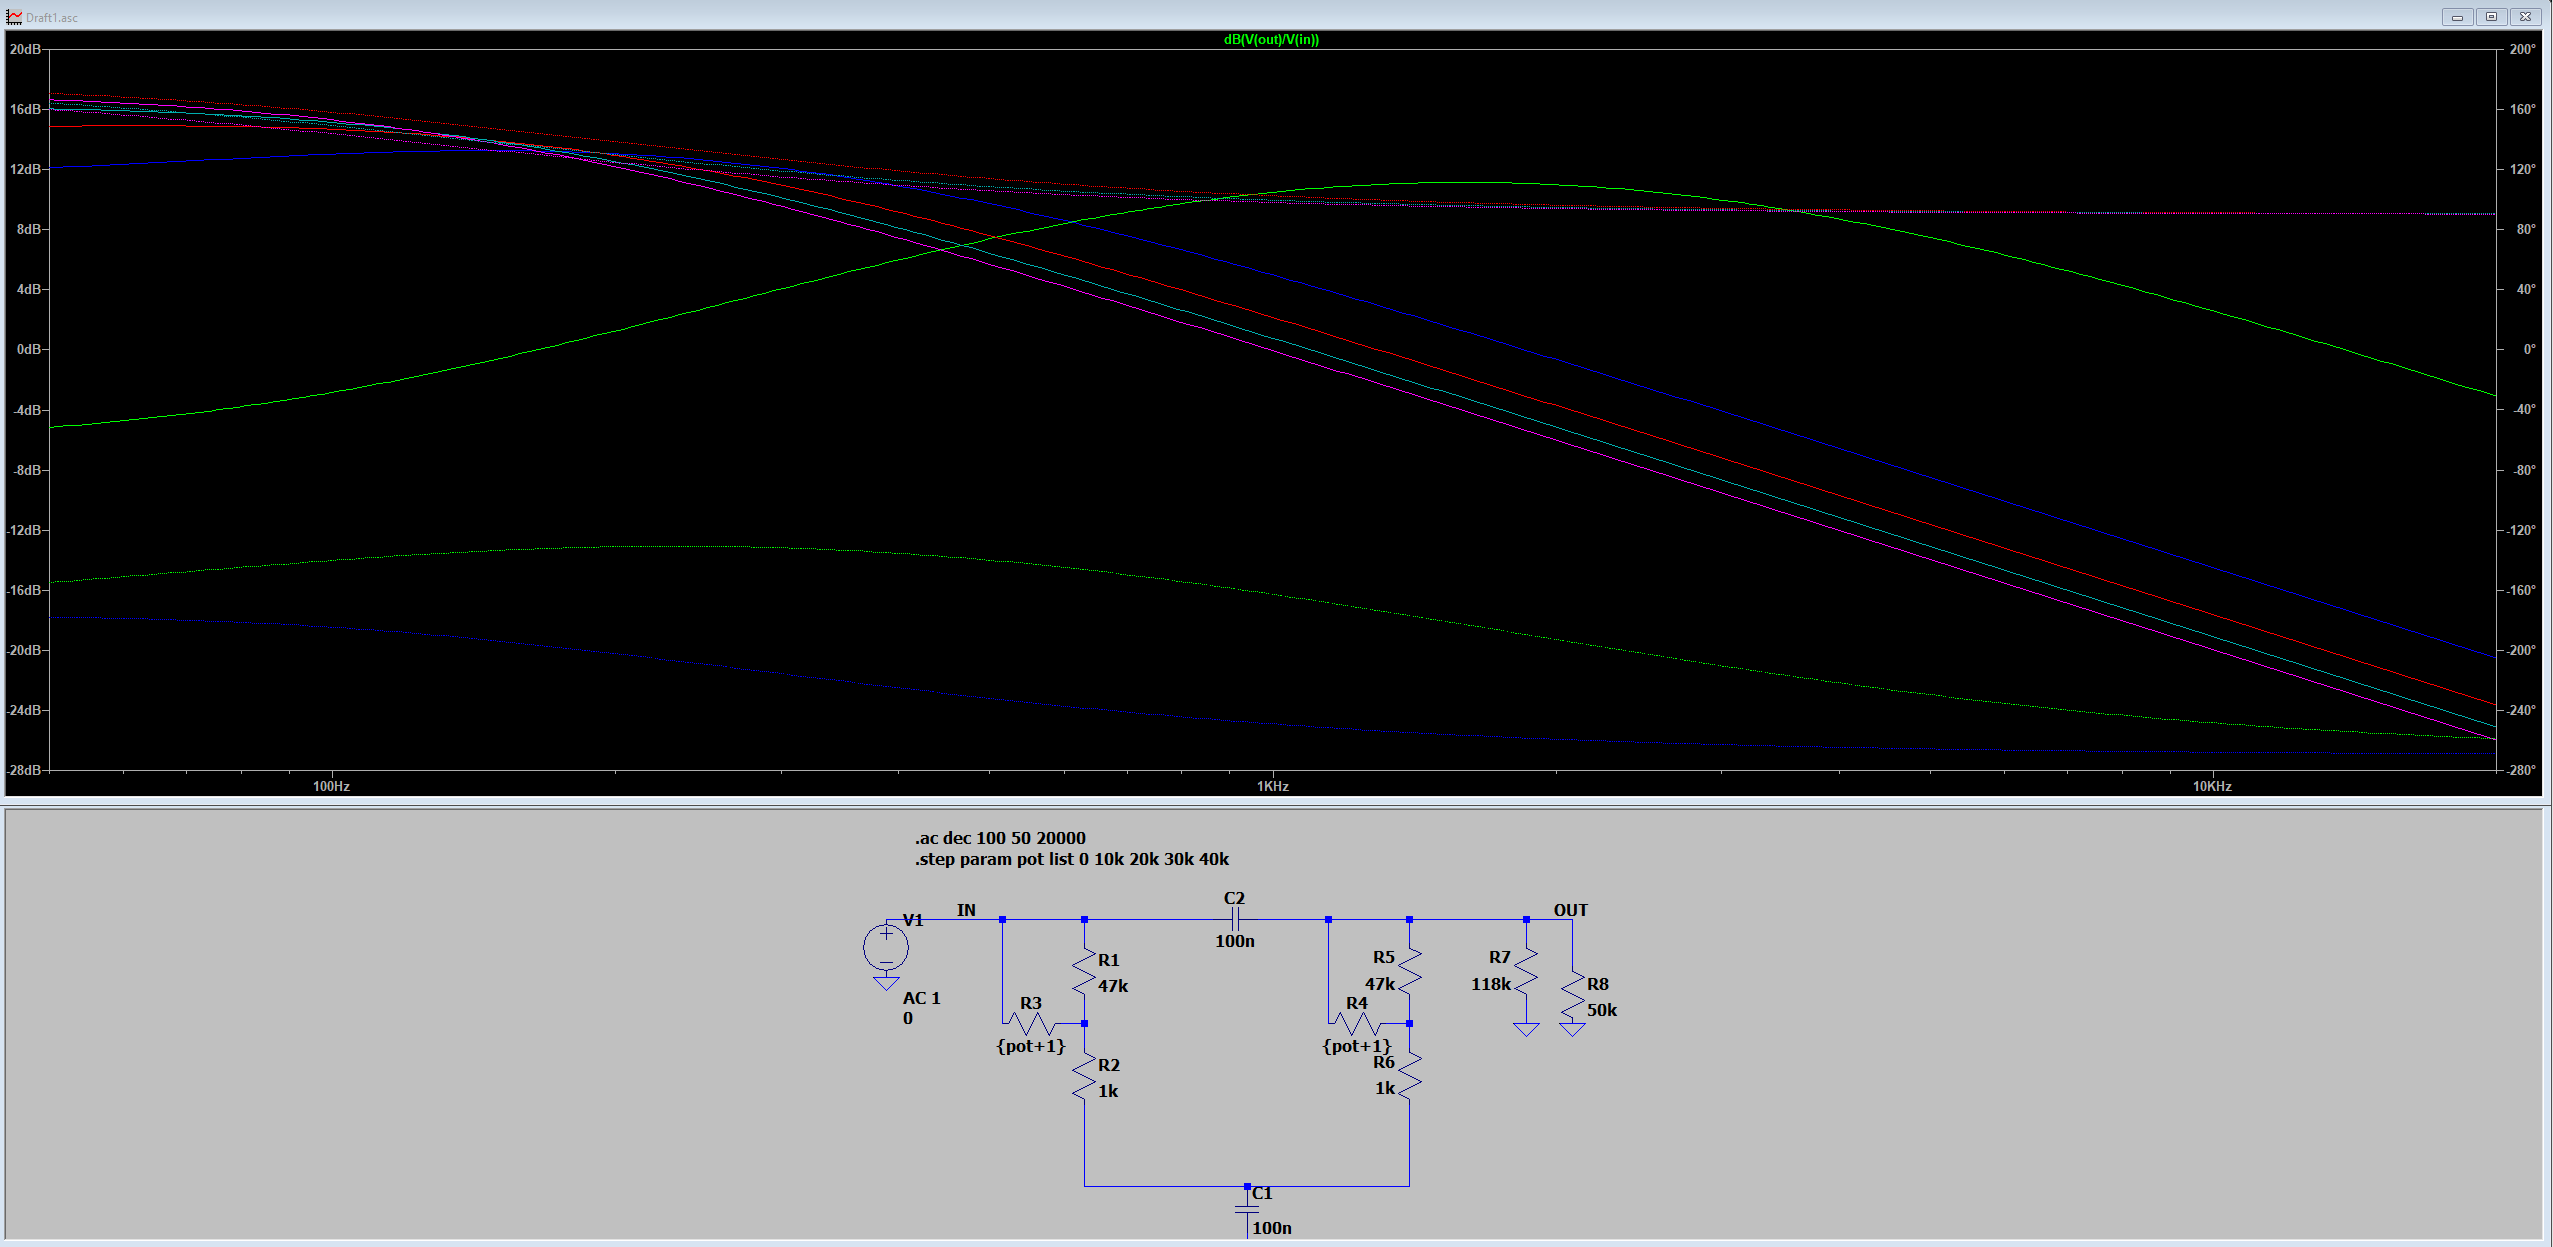Click the .step param pot list directive
This screenshot has height=1247, width=2553.
(x=1072, y=859)
